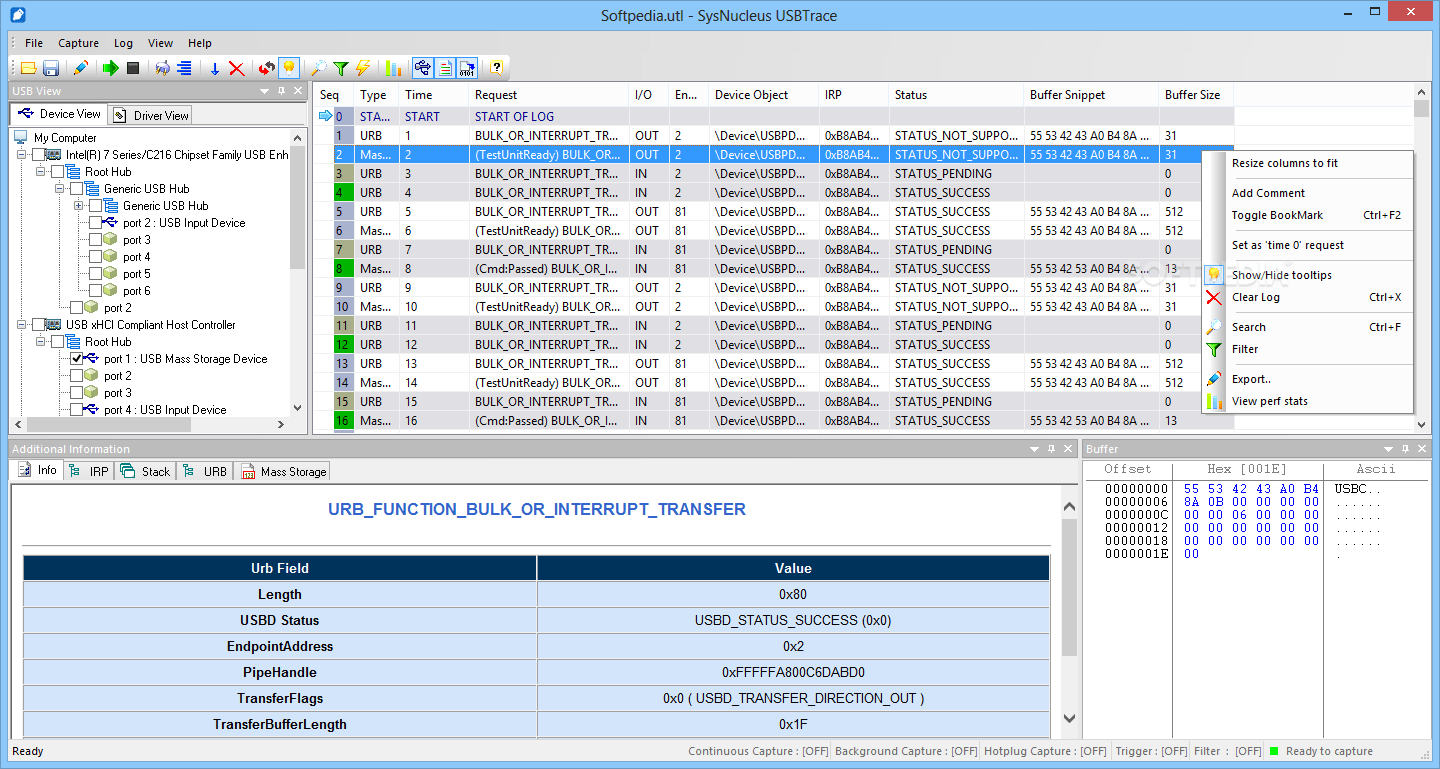
Task: Close the Additional Information panel
Action: click(1068, 449)
